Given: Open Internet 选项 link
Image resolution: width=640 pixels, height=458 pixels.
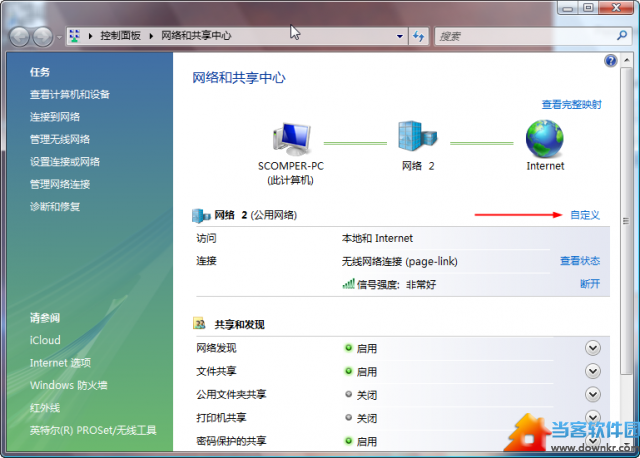Looking at the screenshot, I should pyautogui.click(x=60, y=363).
